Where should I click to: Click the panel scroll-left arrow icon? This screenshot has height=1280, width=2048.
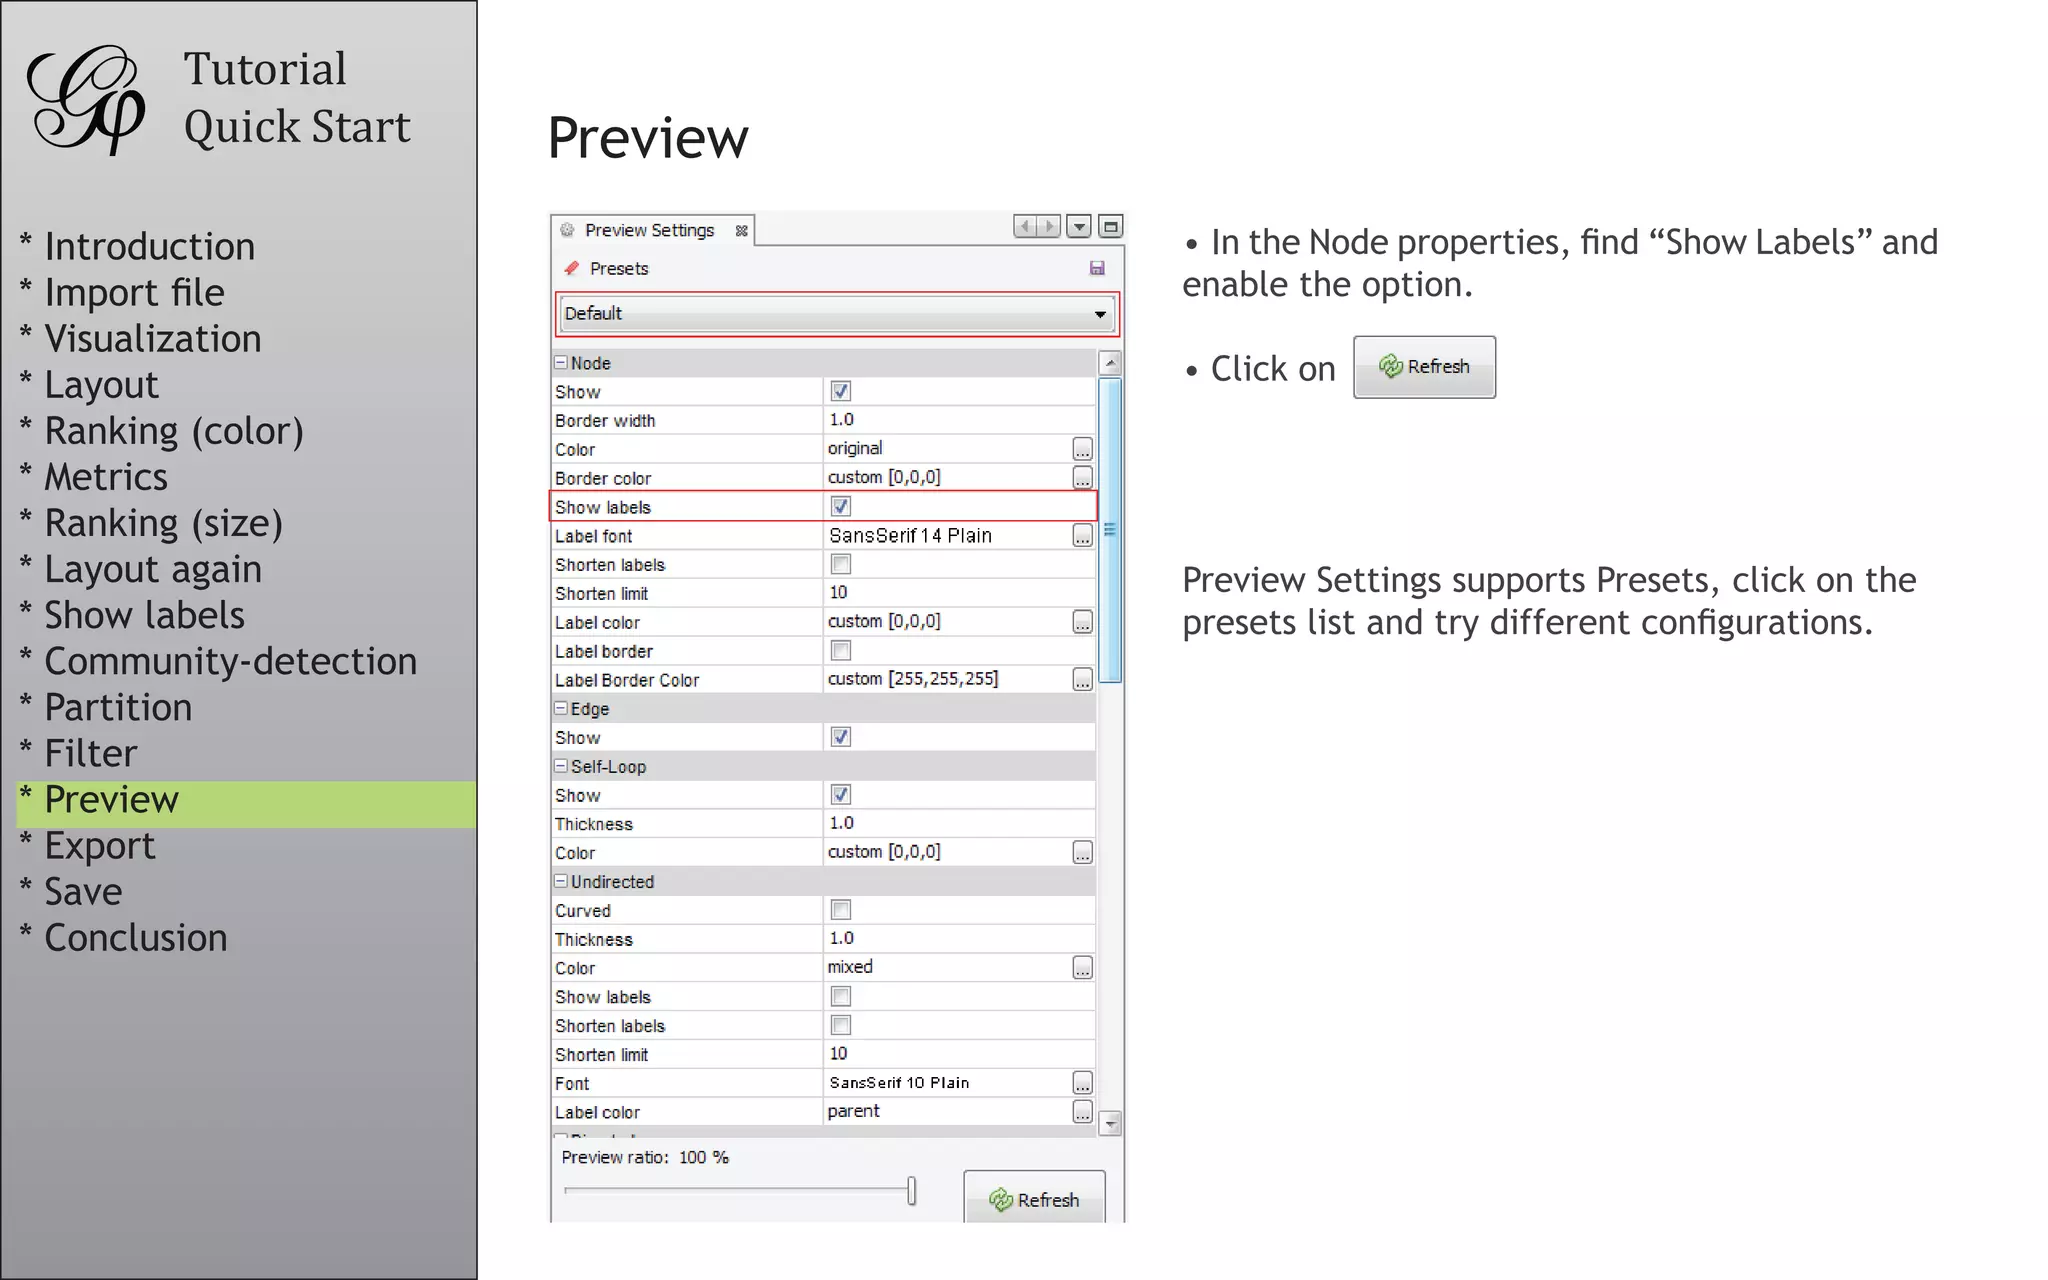click(1025, 227)
